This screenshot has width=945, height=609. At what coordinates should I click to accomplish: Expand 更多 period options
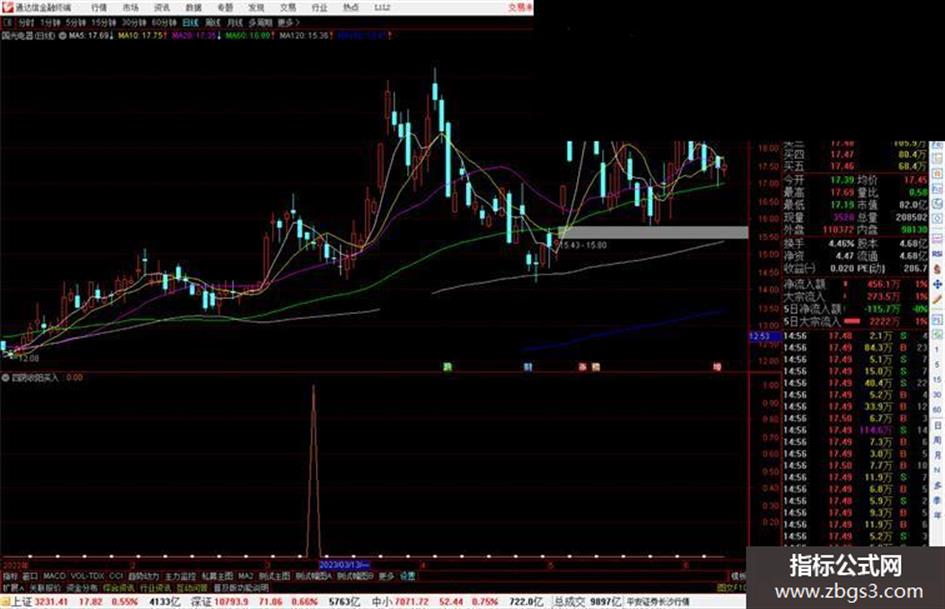click(x=287, y=23)
